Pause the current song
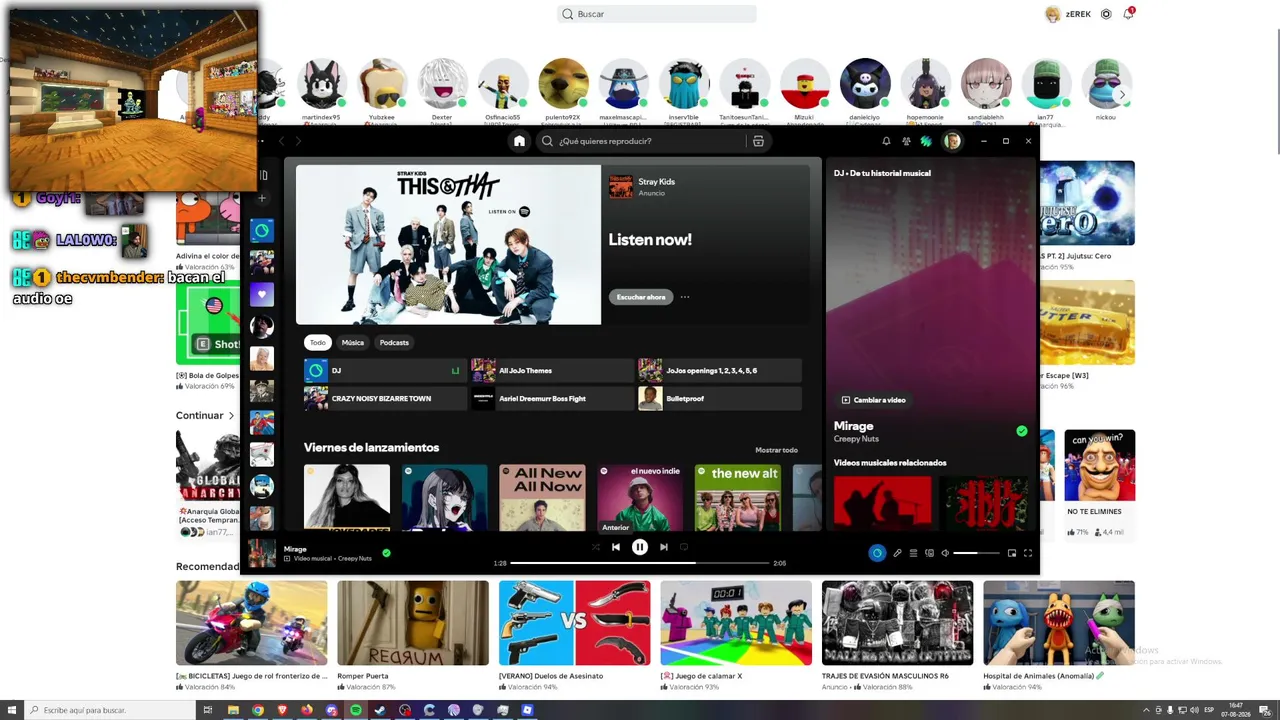Image resolution: width=1280 pixels, height=720 pixels. click(x=640, y=547)
